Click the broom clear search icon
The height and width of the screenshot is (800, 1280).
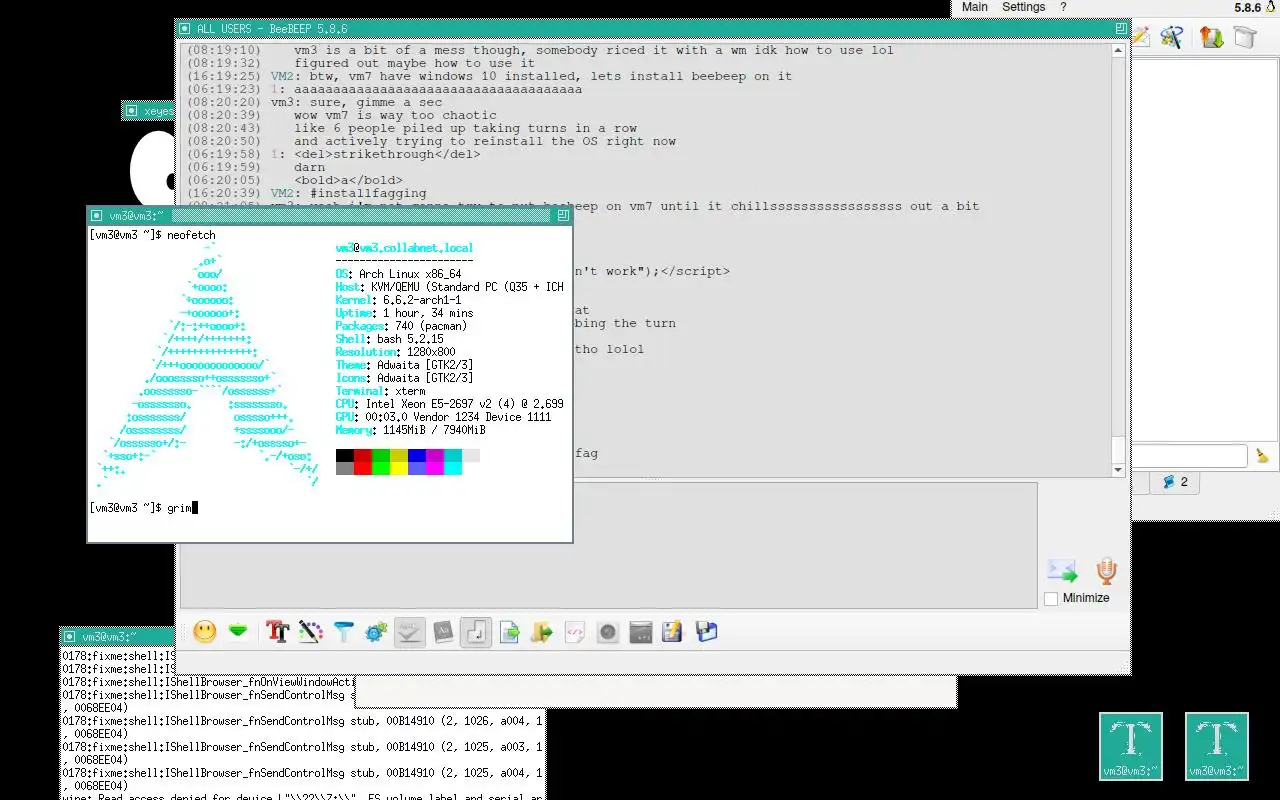1262,456
